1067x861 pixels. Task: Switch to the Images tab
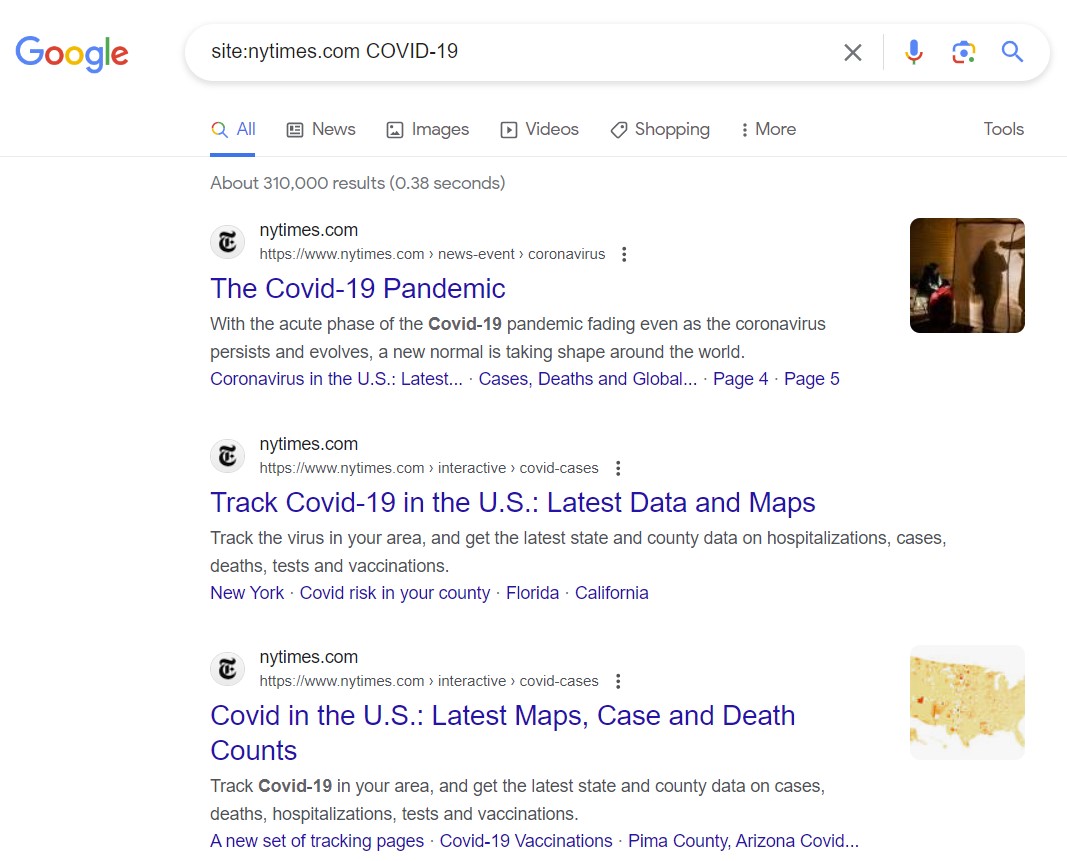(x=428, y=129)
